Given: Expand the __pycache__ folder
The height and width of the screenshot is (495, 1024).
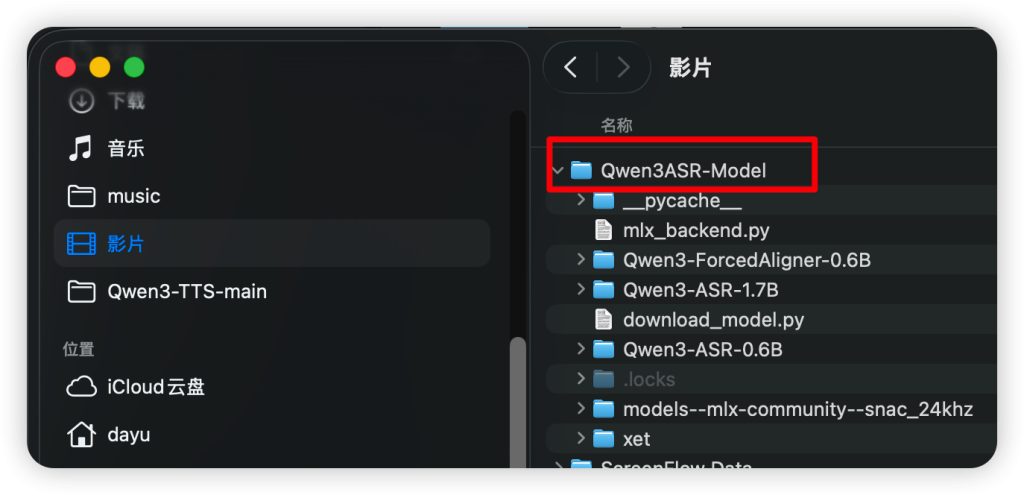Looking at the screenshot, I should [581, 201].
